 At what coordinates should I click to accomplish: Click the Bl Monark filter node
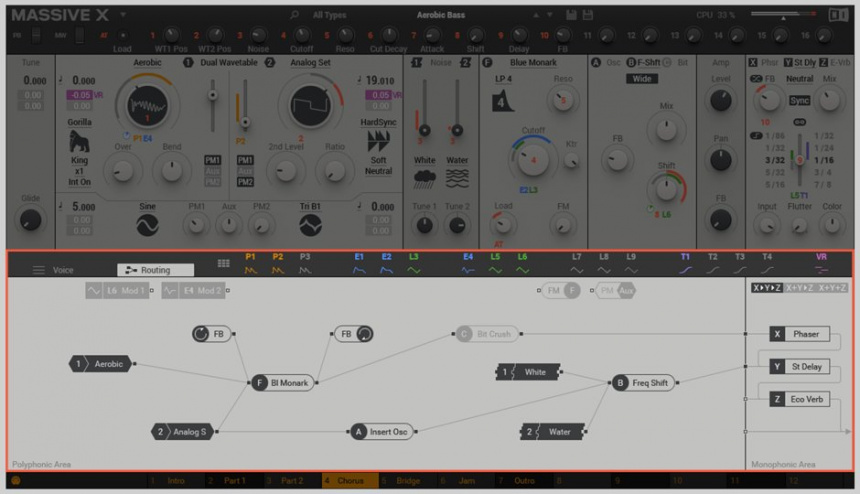tap(283, 382)
